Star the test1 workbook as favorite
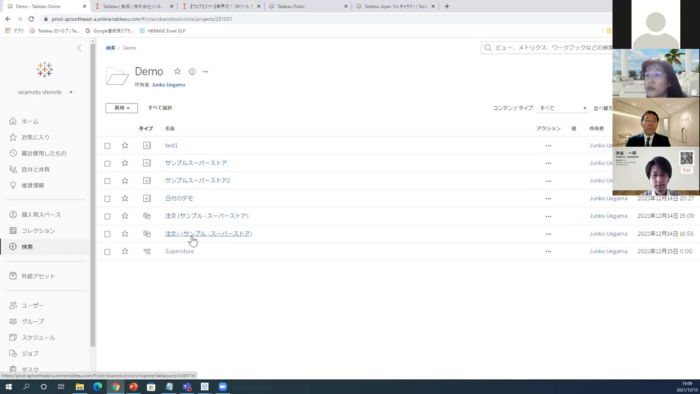This screenshot has height=394, width=700. (x=125, y=145)
